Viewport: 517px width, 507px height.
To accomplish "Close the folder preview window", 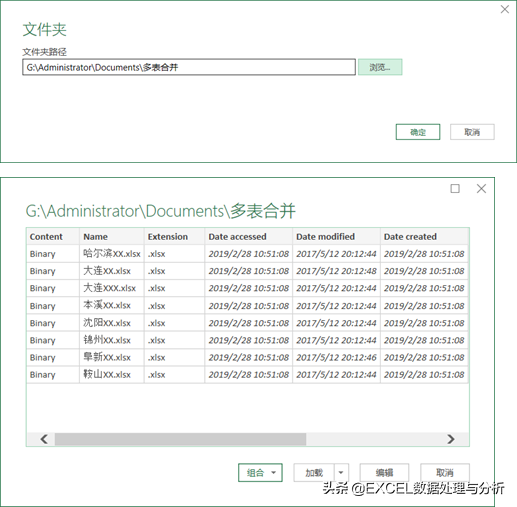I will coord(481,189).
